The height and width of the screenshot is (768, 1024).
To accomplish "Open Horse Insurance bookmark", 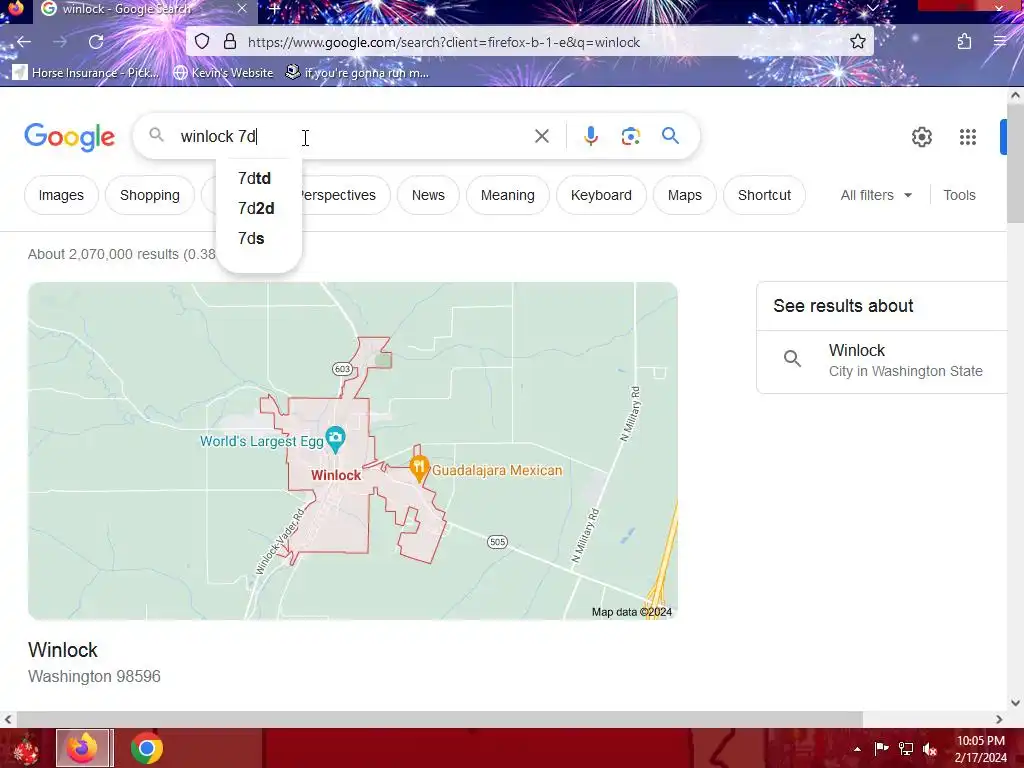I will [86, 72].
